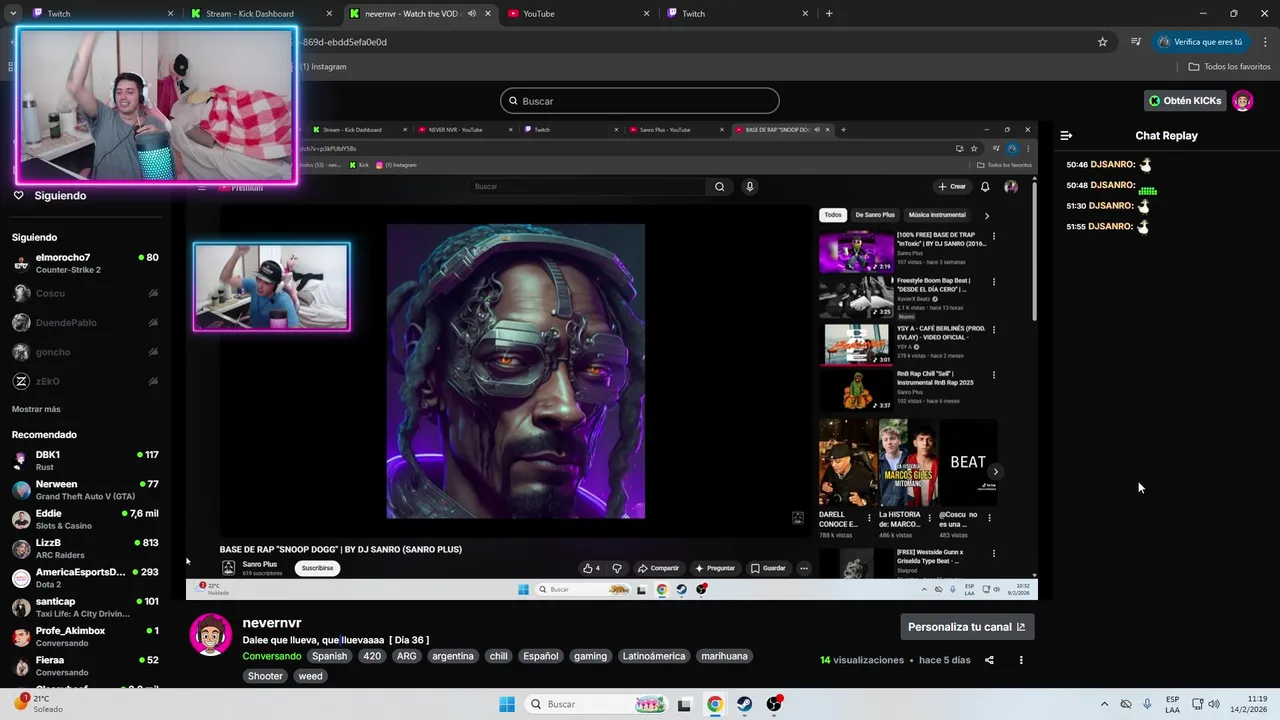The image size is (1280, 720).
Task: Open recommended channel LizzB
Action: pos(85,548)
